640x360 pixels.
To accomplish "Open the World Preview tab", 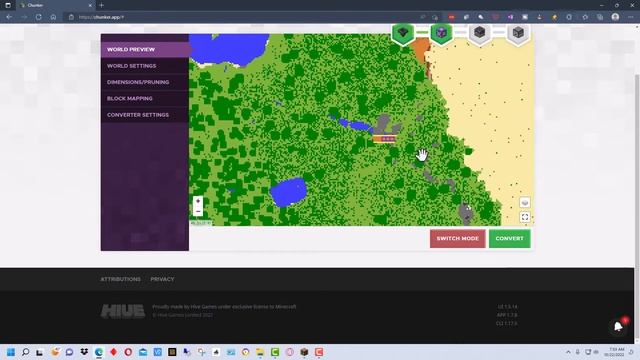I will (x=145, y=49).
